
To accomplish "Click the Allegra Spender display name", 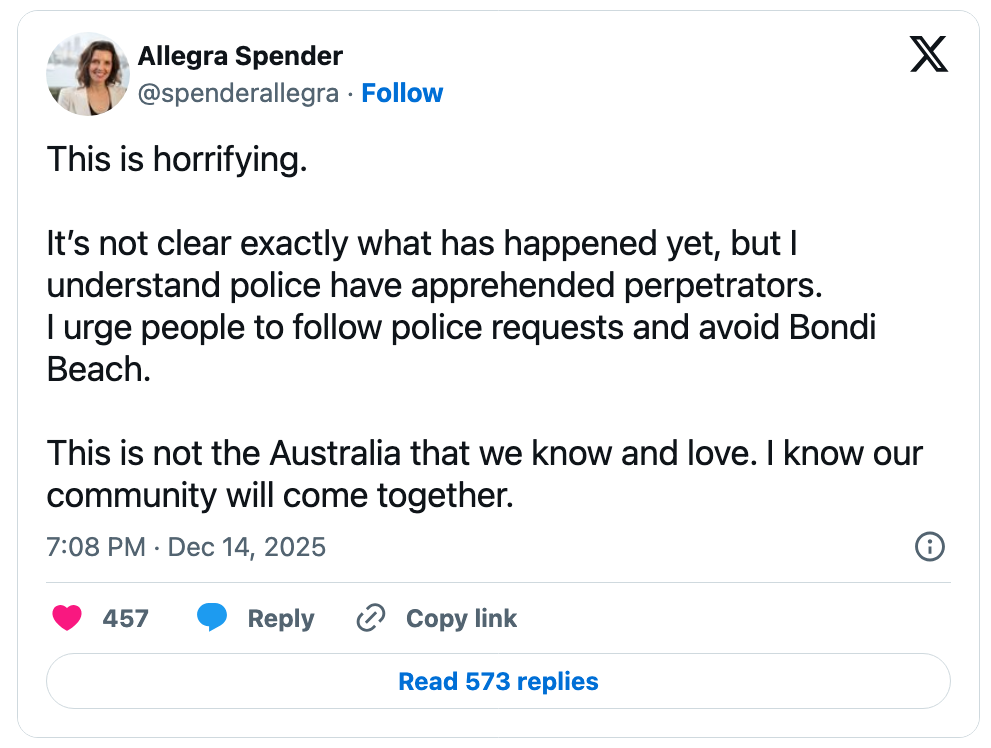I will (240, 56).
